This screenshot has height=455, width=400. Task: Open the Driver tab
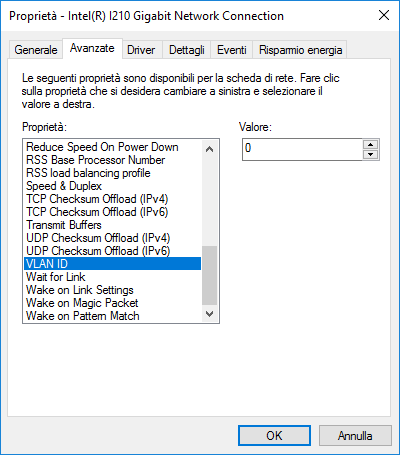[141, 50]
